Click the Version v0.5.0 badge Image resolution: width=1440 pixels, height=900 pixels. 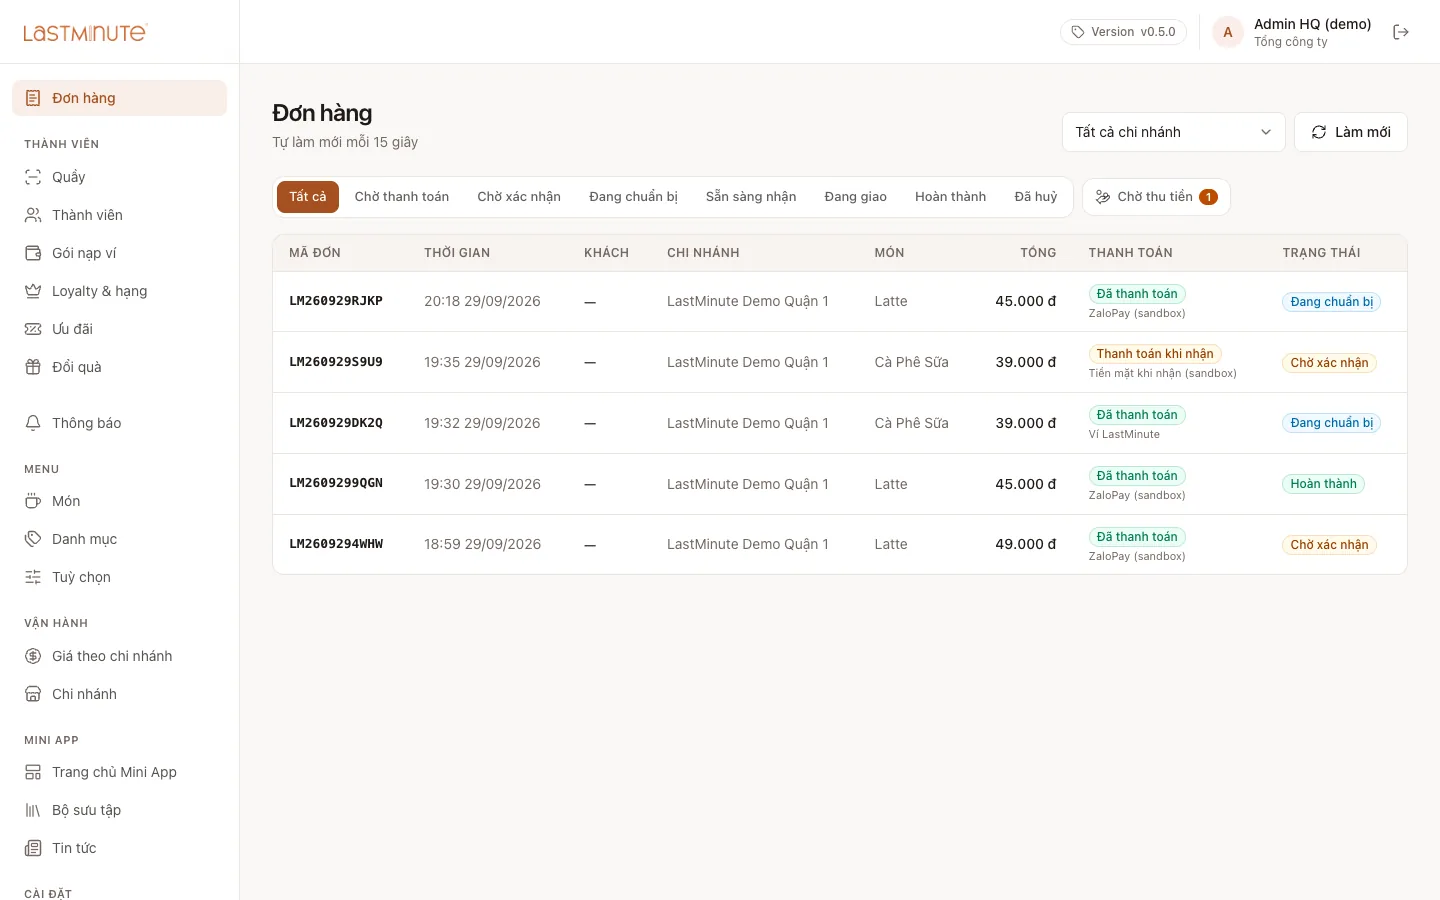[x=1123, y=32]
